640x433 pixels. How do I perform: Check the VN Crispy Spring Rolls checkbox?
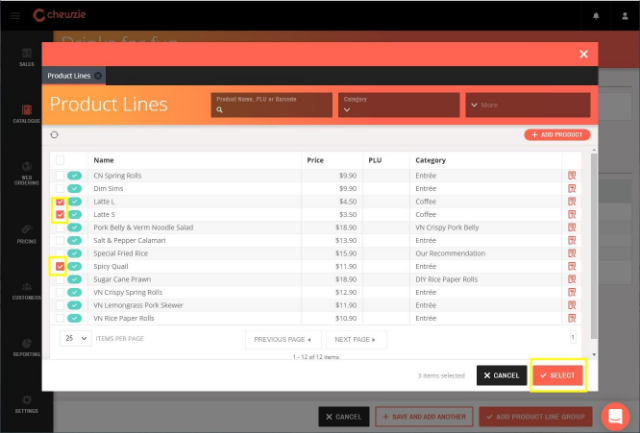[x=60, y=292]
